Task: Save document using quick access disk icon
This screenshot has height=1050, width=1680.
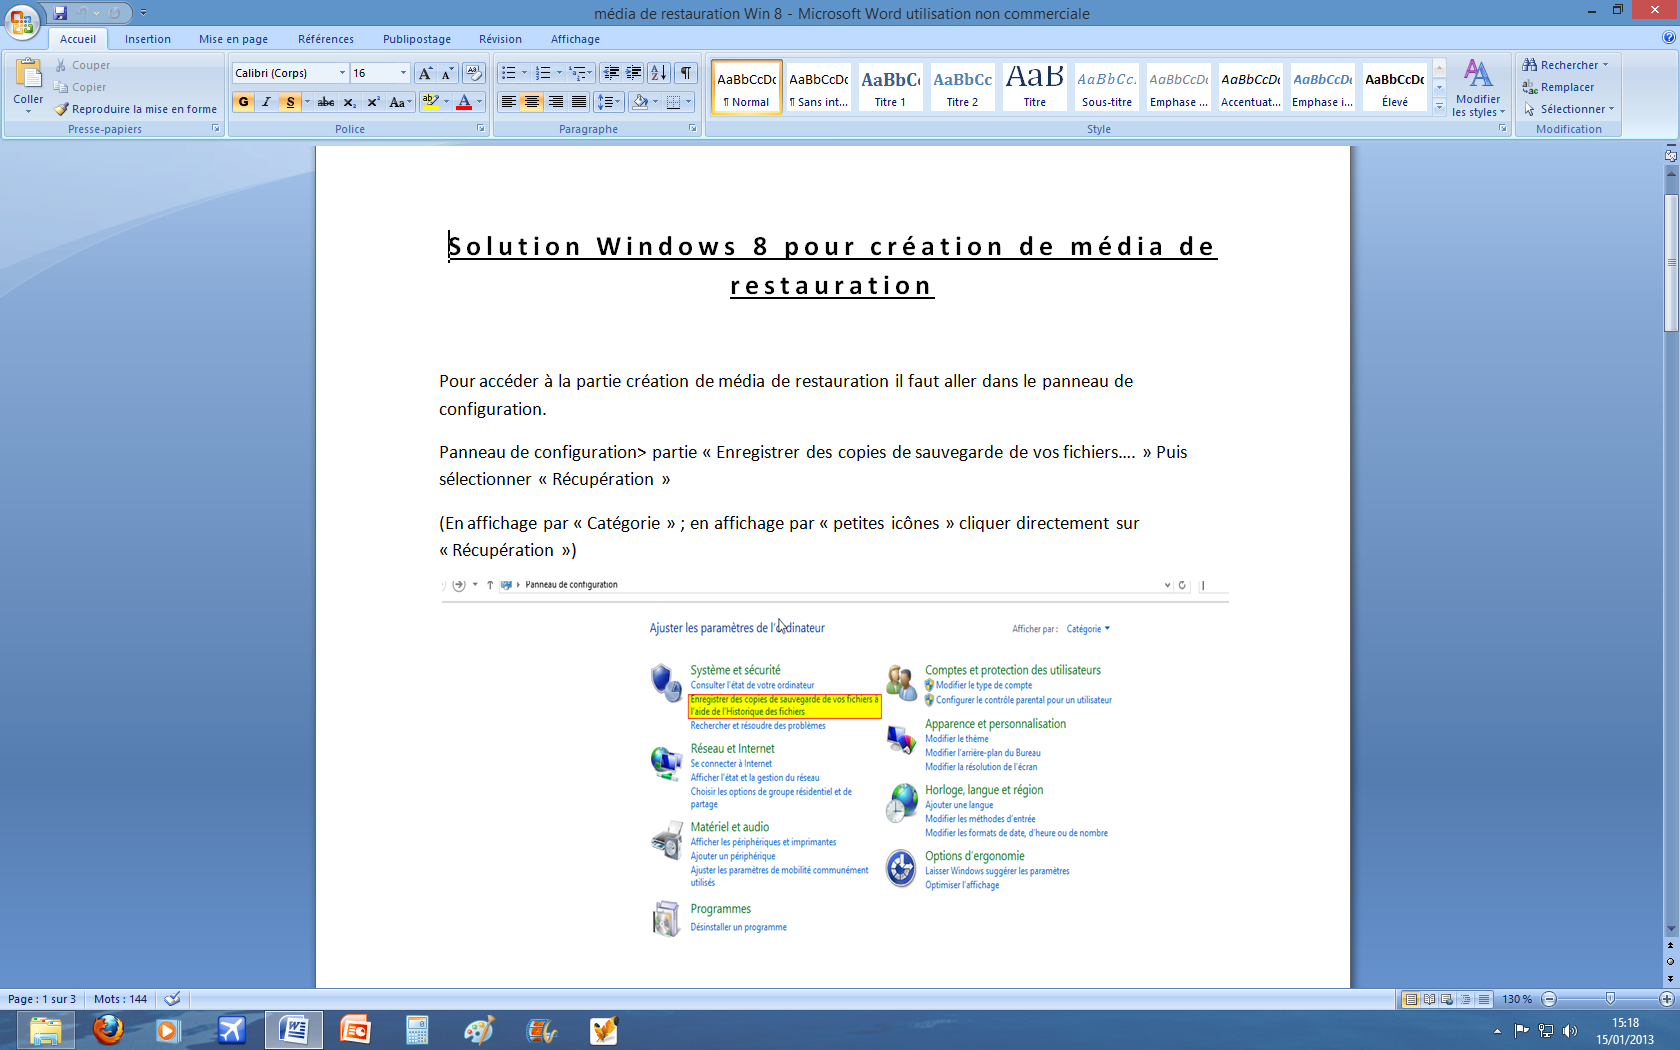Action: (60, 13)
